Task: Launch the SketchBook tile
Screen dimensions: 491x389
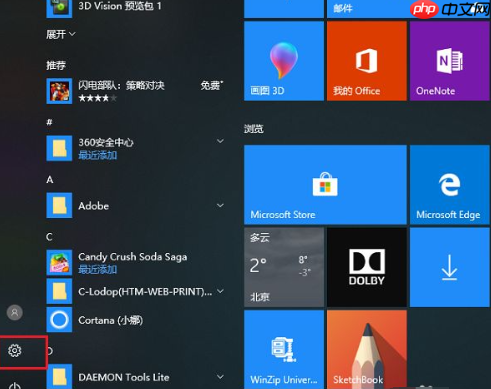Action: [x=367, y=350]
